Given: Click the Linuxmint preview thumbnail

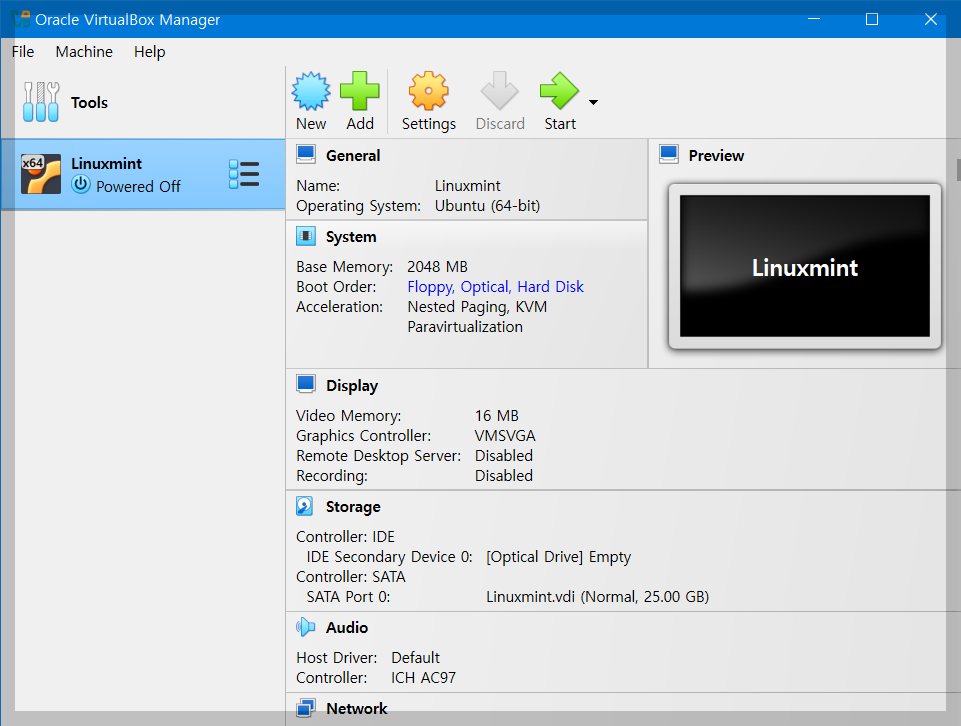Looking at the screenshot, I should tap(804, 266).
